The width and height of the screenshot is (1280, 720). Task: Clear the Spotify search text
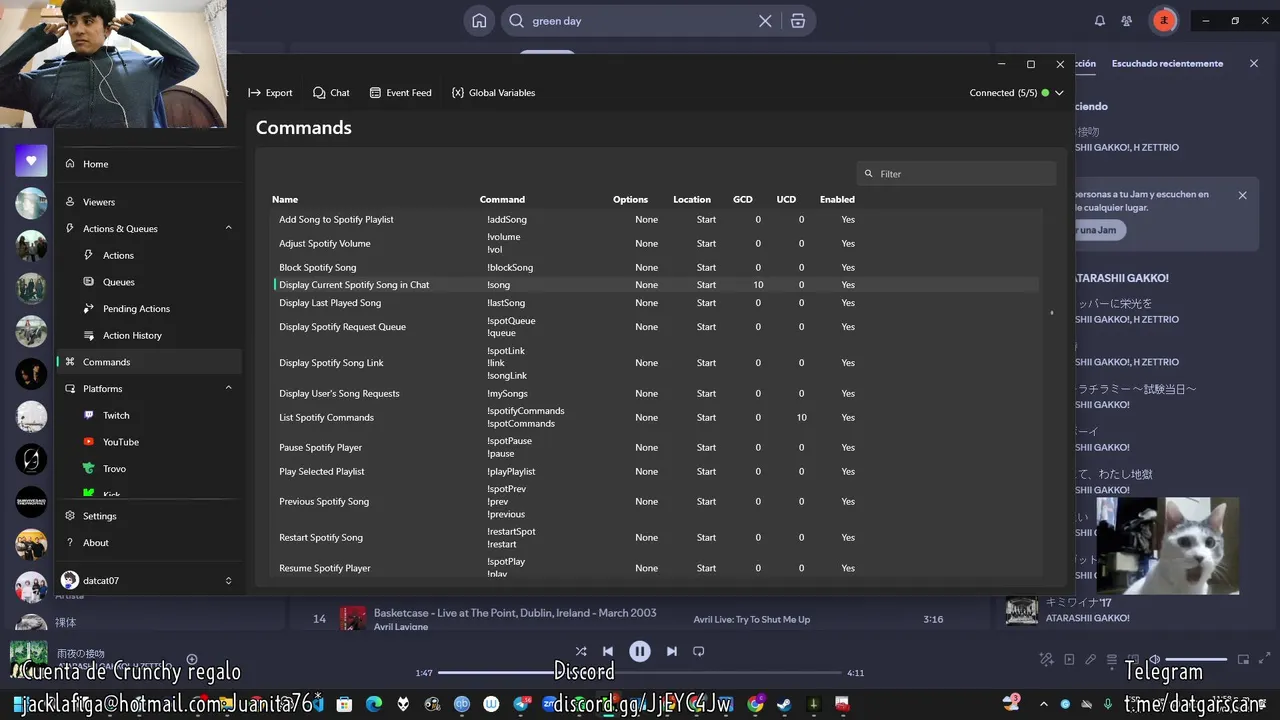[765, 21]
